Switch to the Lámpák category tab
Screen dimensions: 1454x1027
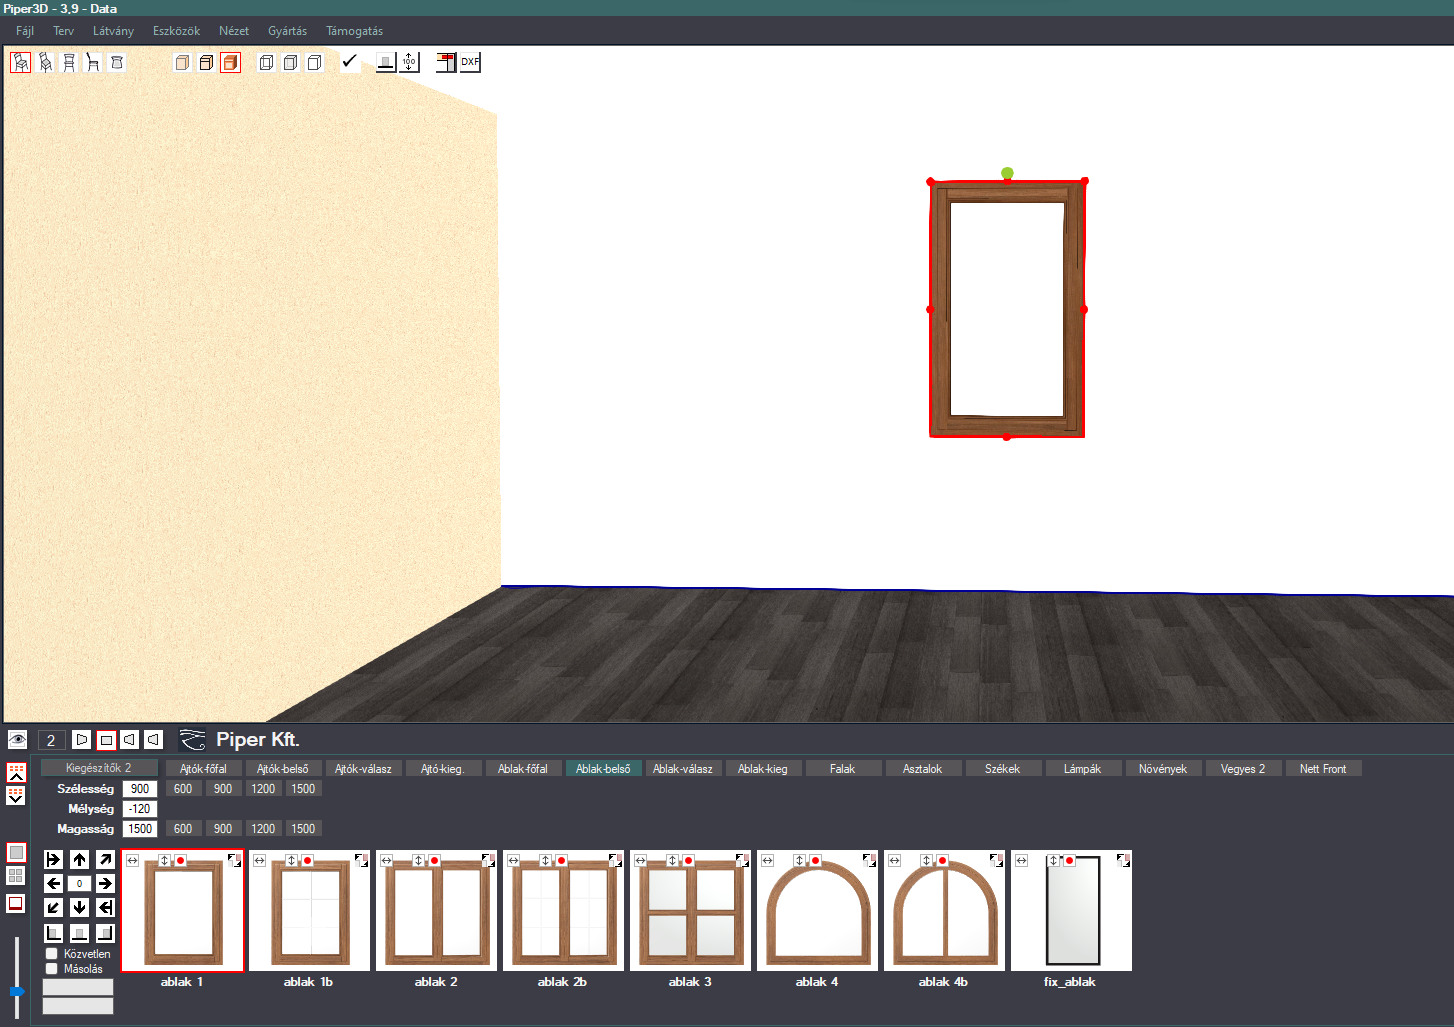(x=1082, y=769)
